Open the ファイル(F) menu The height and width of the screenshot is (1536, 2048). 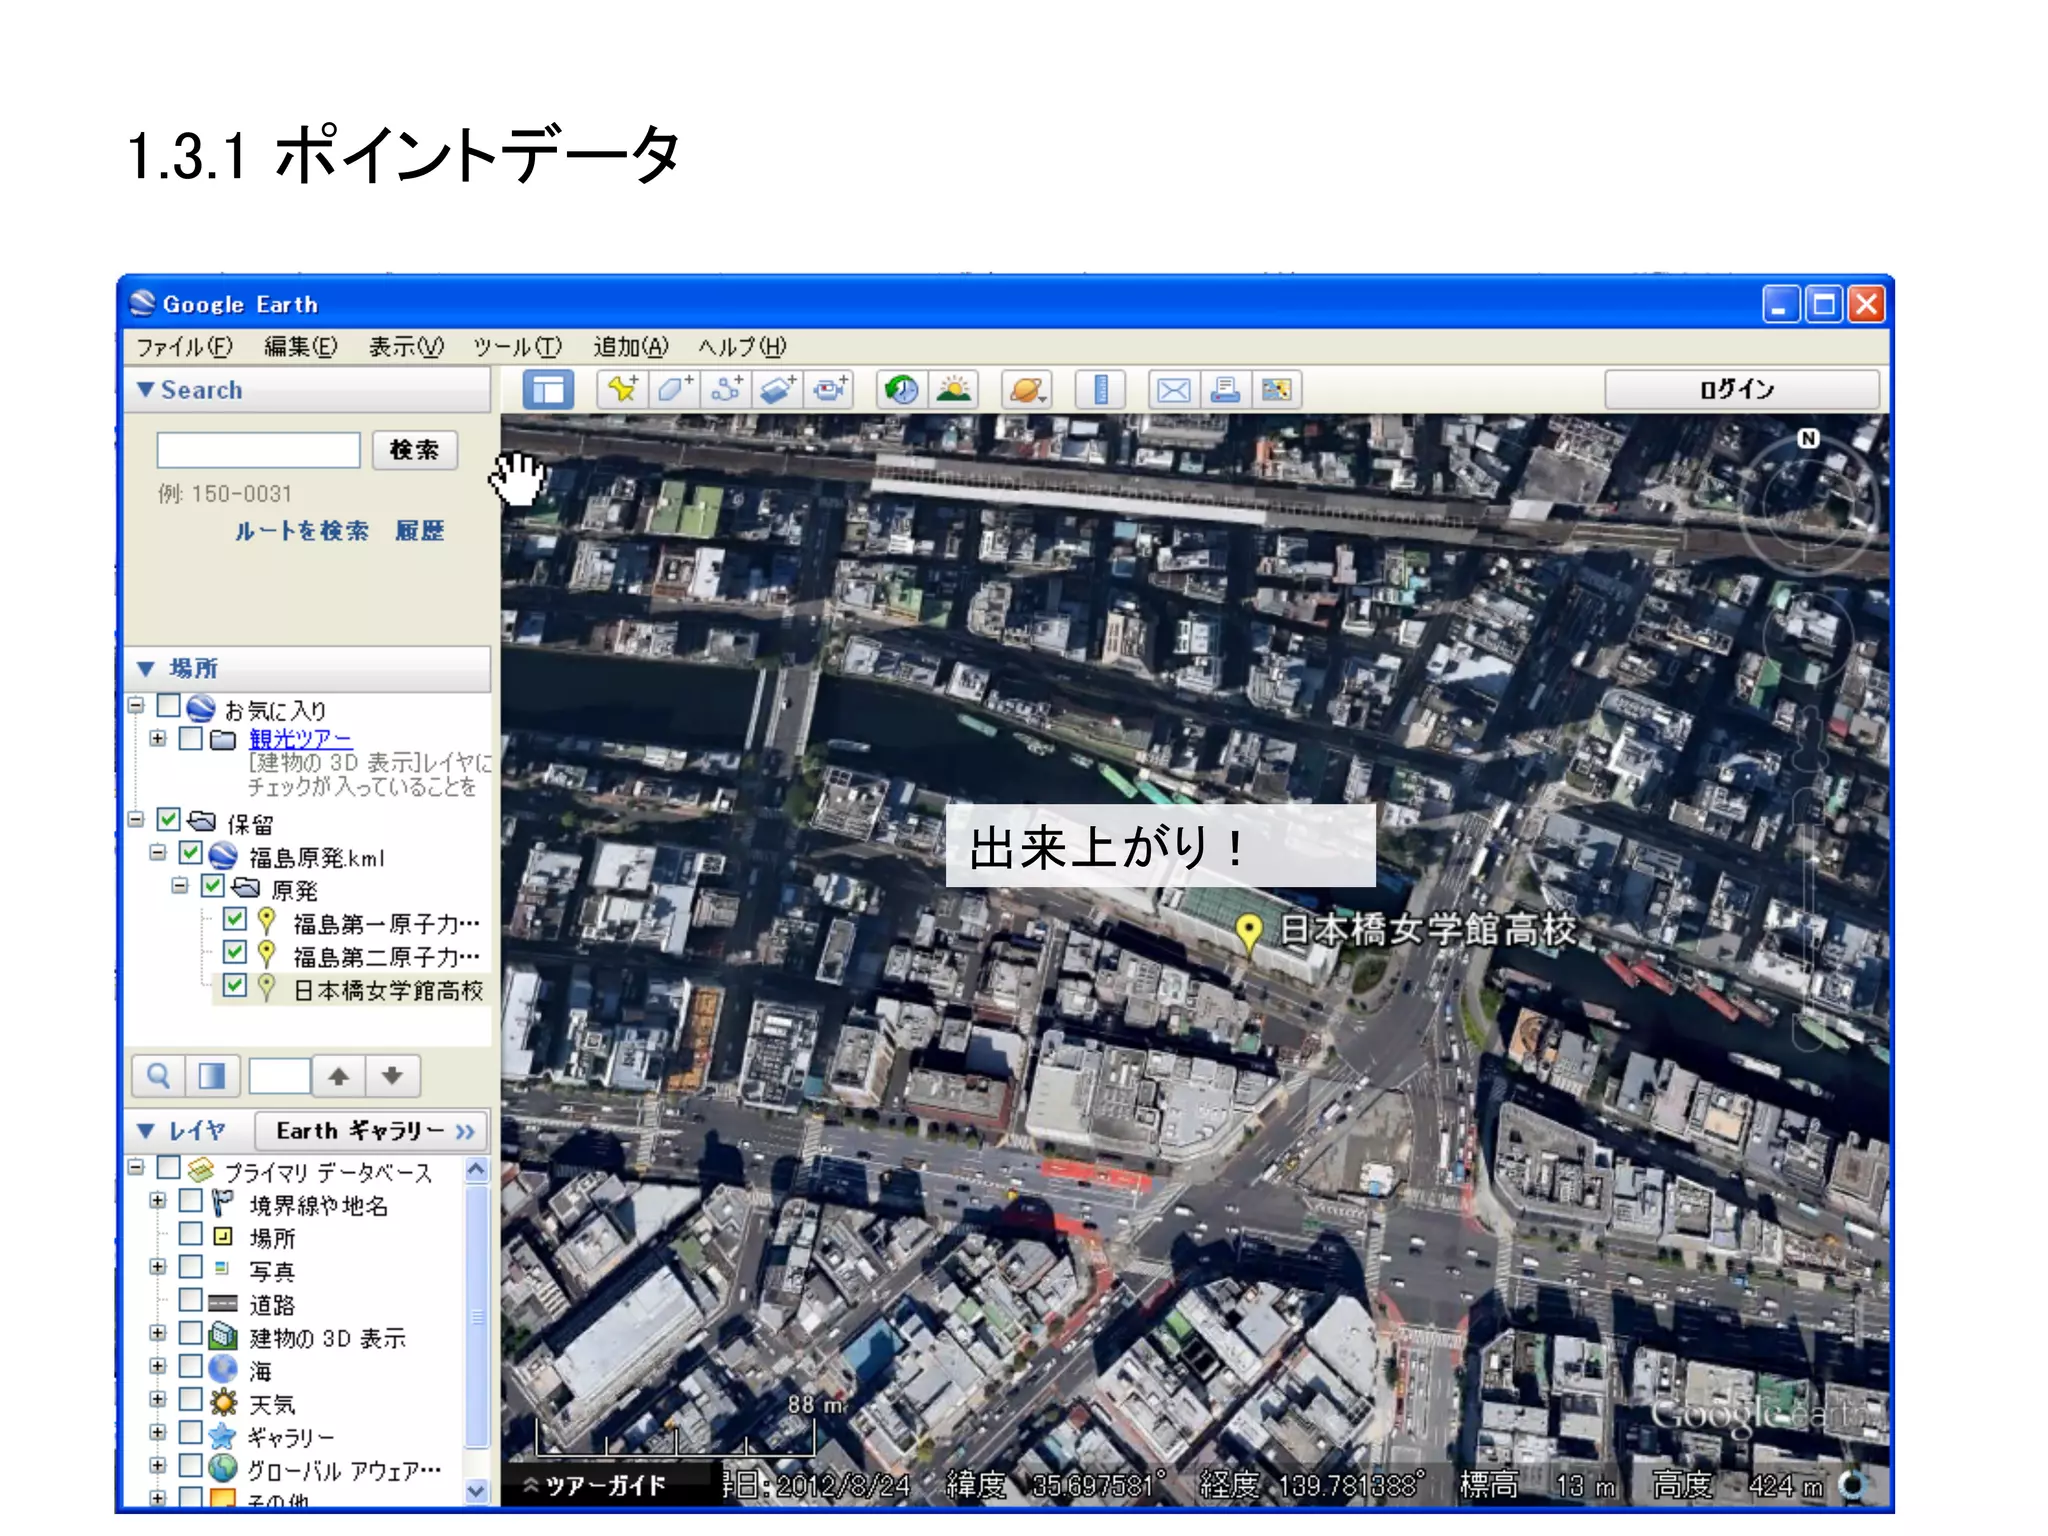[x=184, y=347]
